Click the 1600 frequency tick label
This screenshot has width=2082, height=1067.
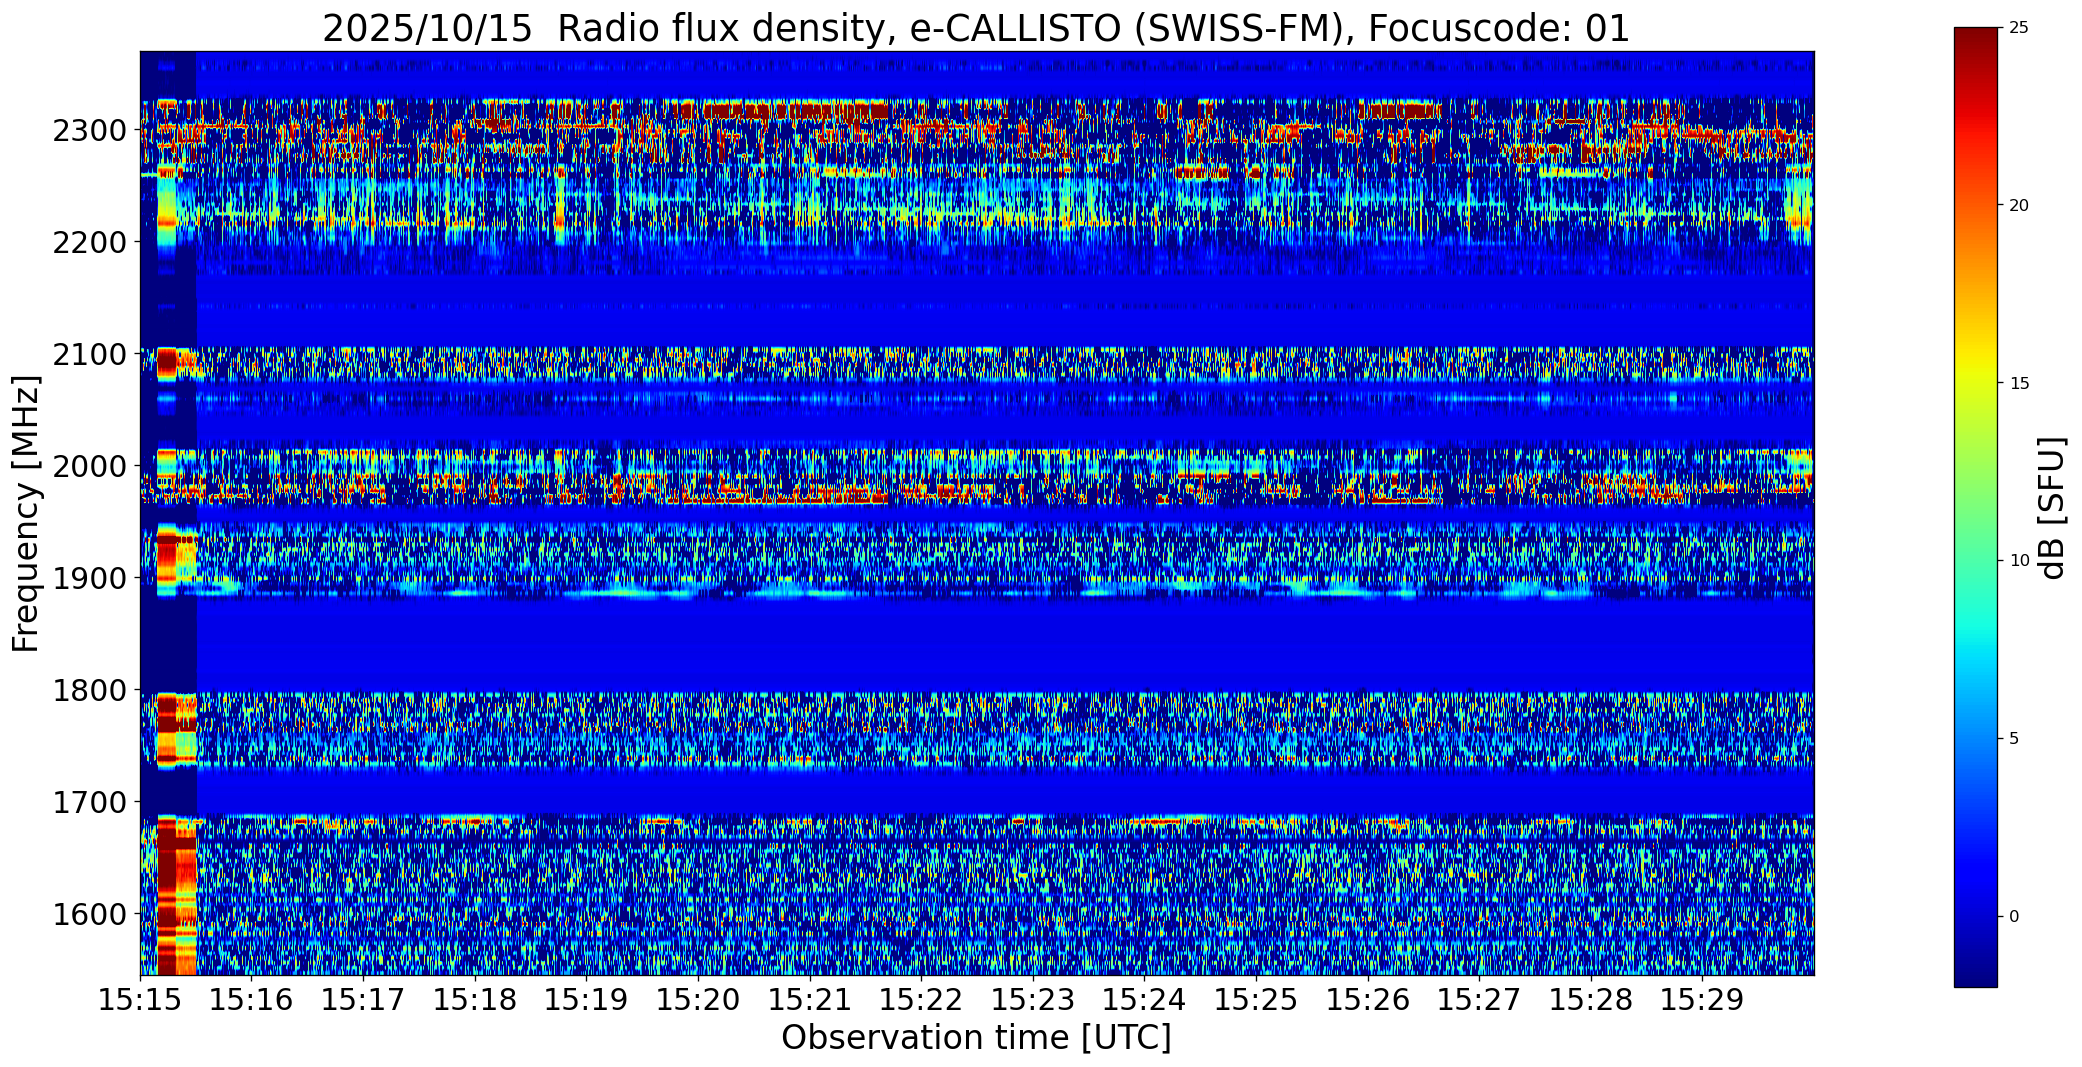[91, 915]
